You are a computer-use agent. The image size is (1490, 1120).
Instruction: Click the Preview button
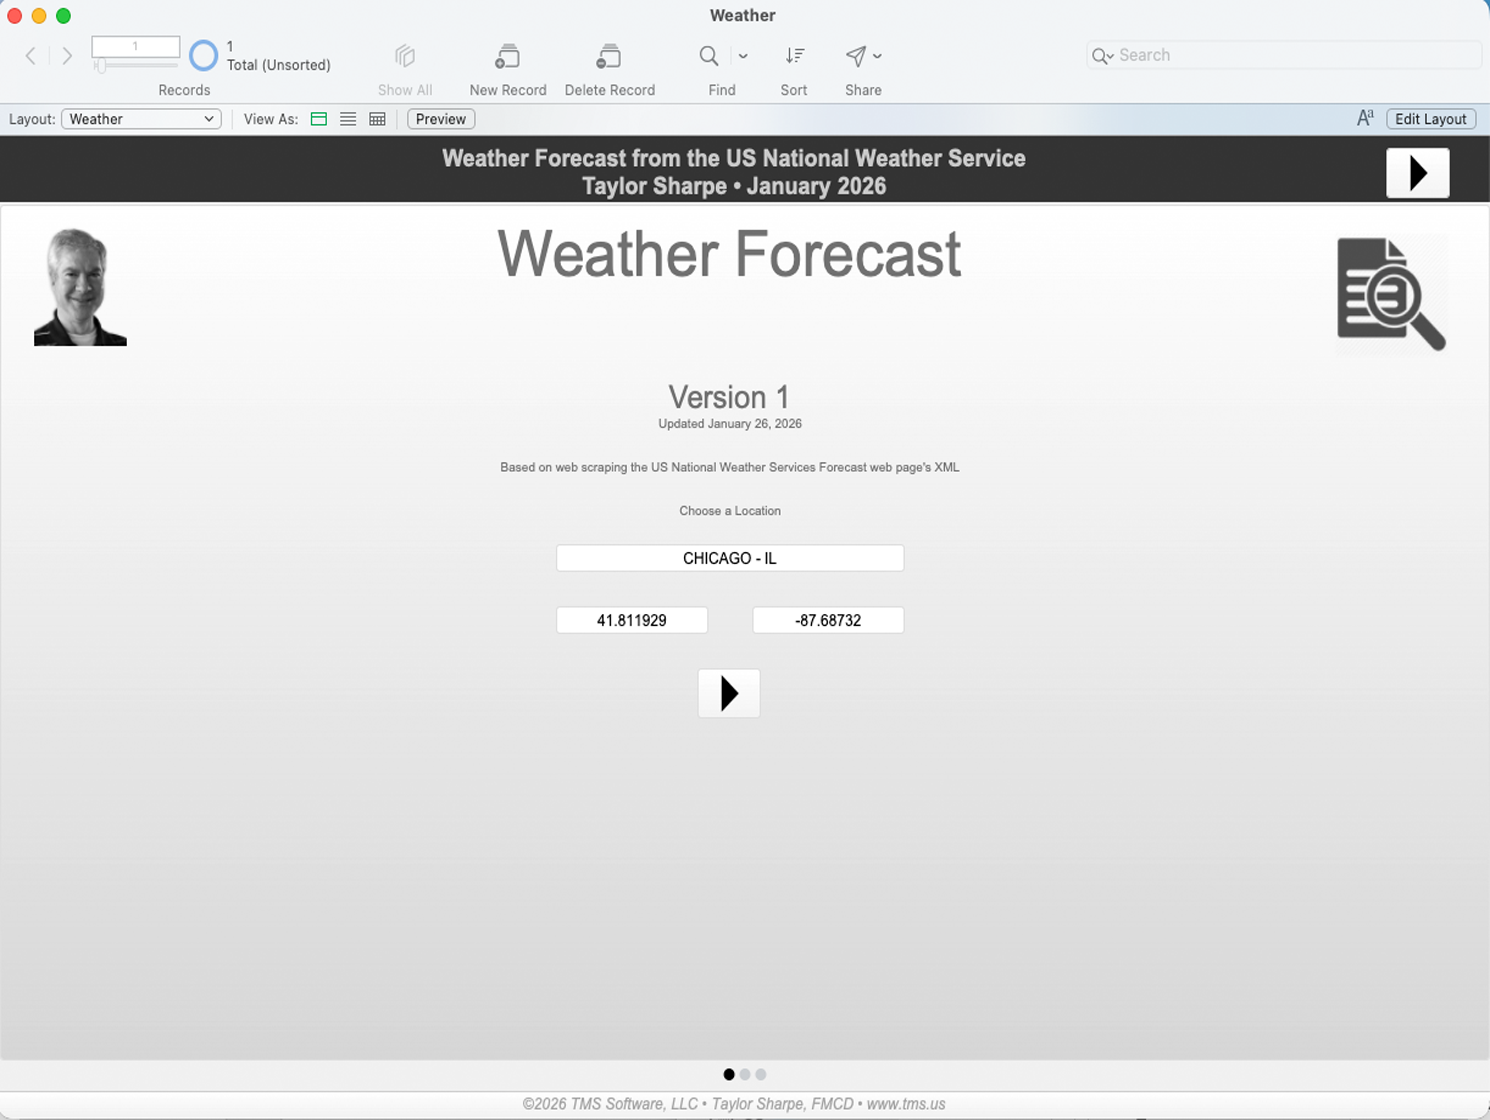coord(440,119)
